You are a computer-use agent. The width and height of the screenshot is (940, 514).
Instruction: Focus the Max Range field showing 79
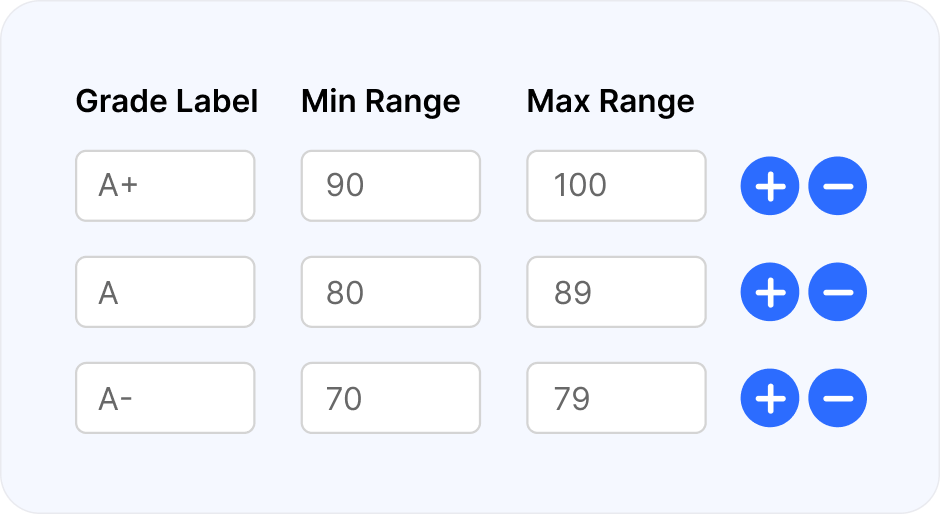[616, 398]
